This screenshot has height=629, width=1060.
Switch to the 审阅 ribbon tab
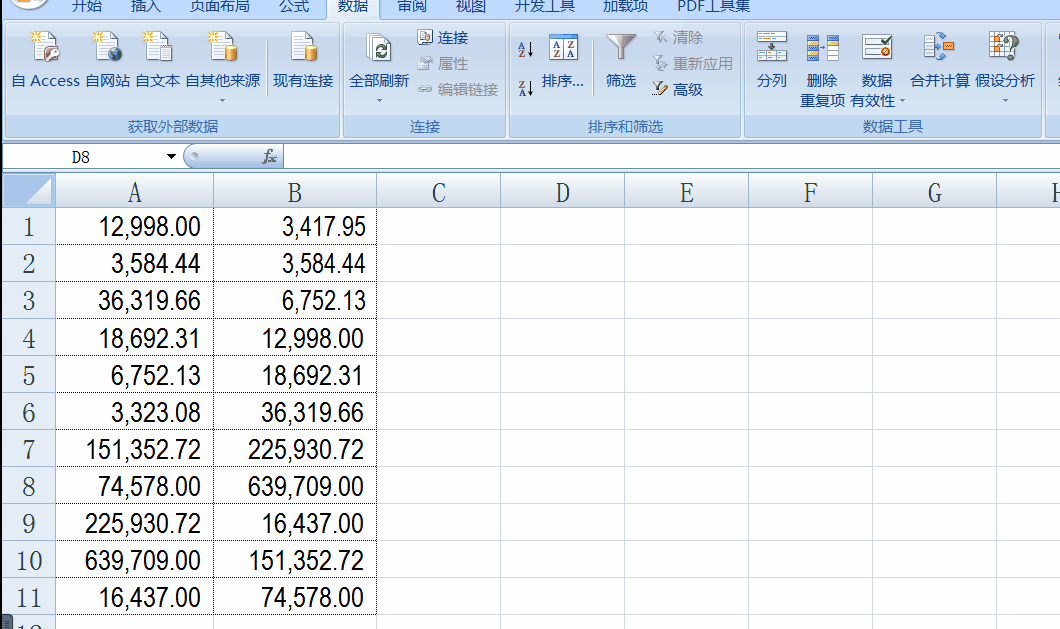[411, 7]
